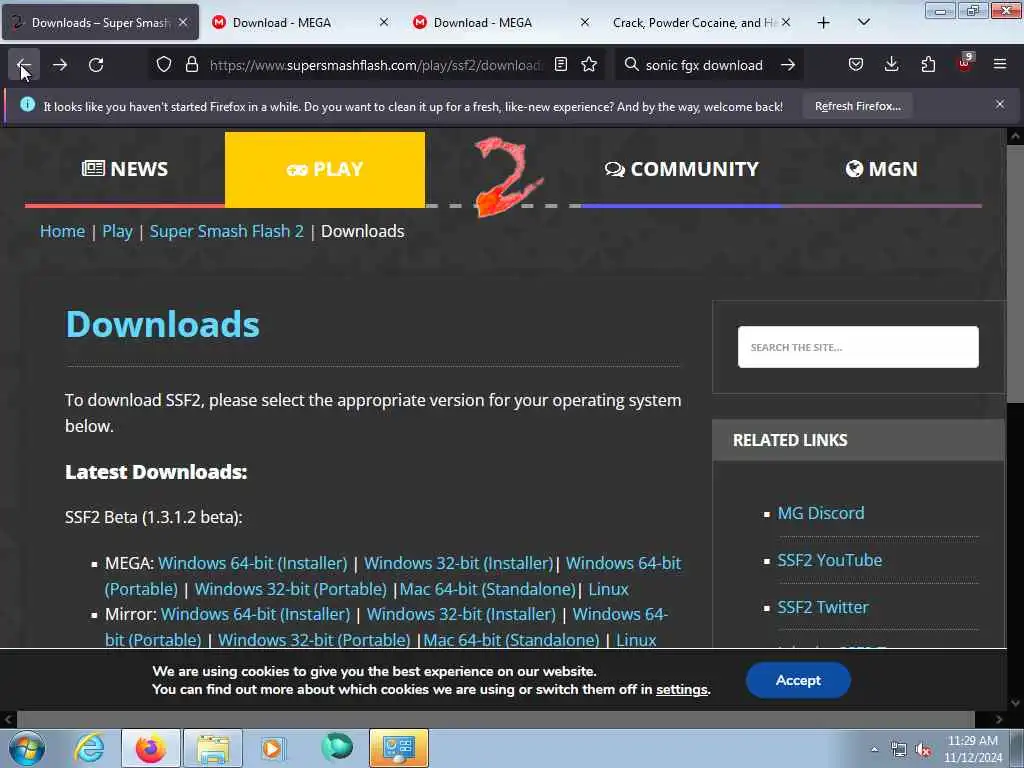Reload the current page

[96, 65]
